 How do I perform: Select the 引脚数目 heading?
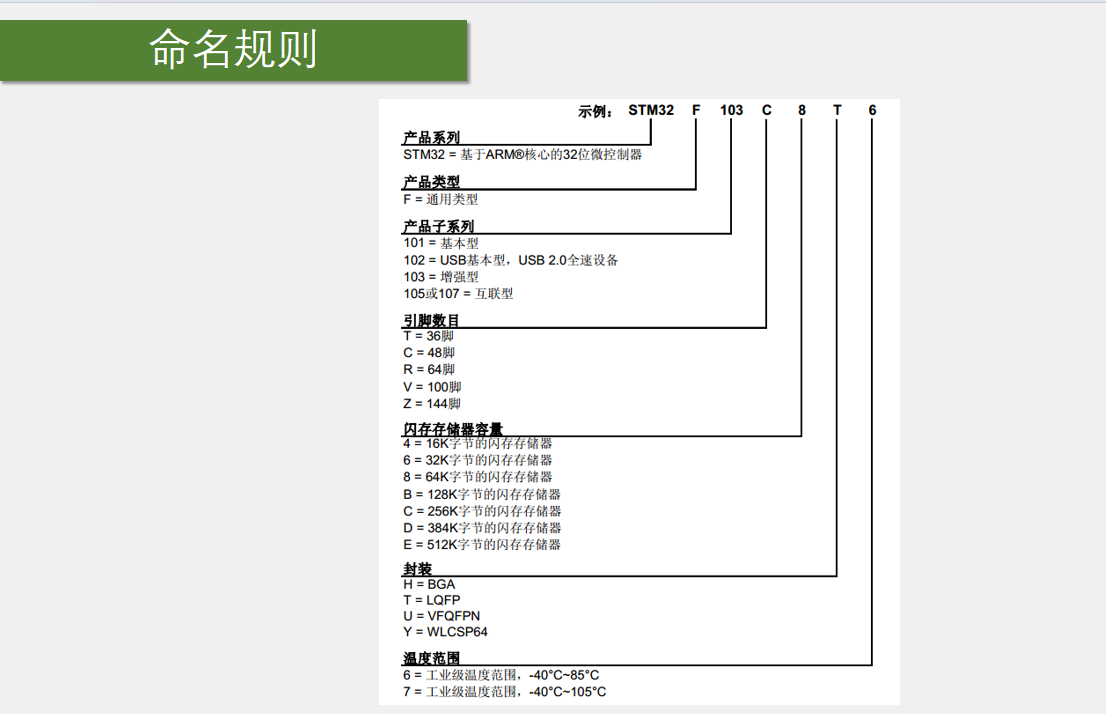click(x=431, y=320)
